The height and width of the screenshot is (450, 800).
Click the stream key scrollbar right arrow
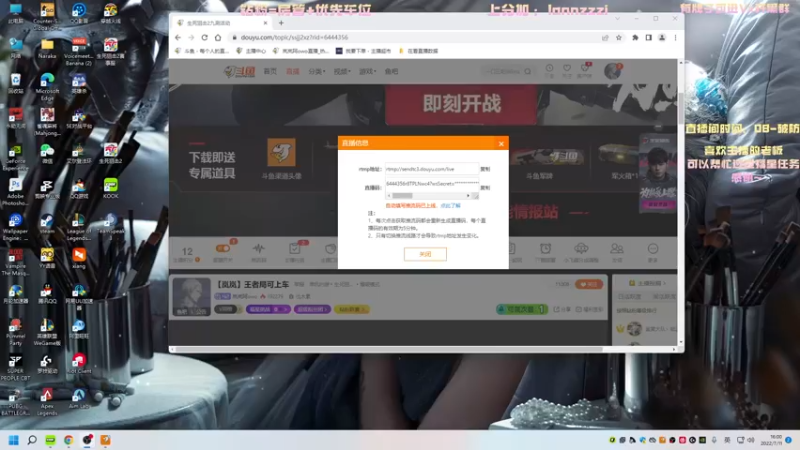(x=468, y=196)
